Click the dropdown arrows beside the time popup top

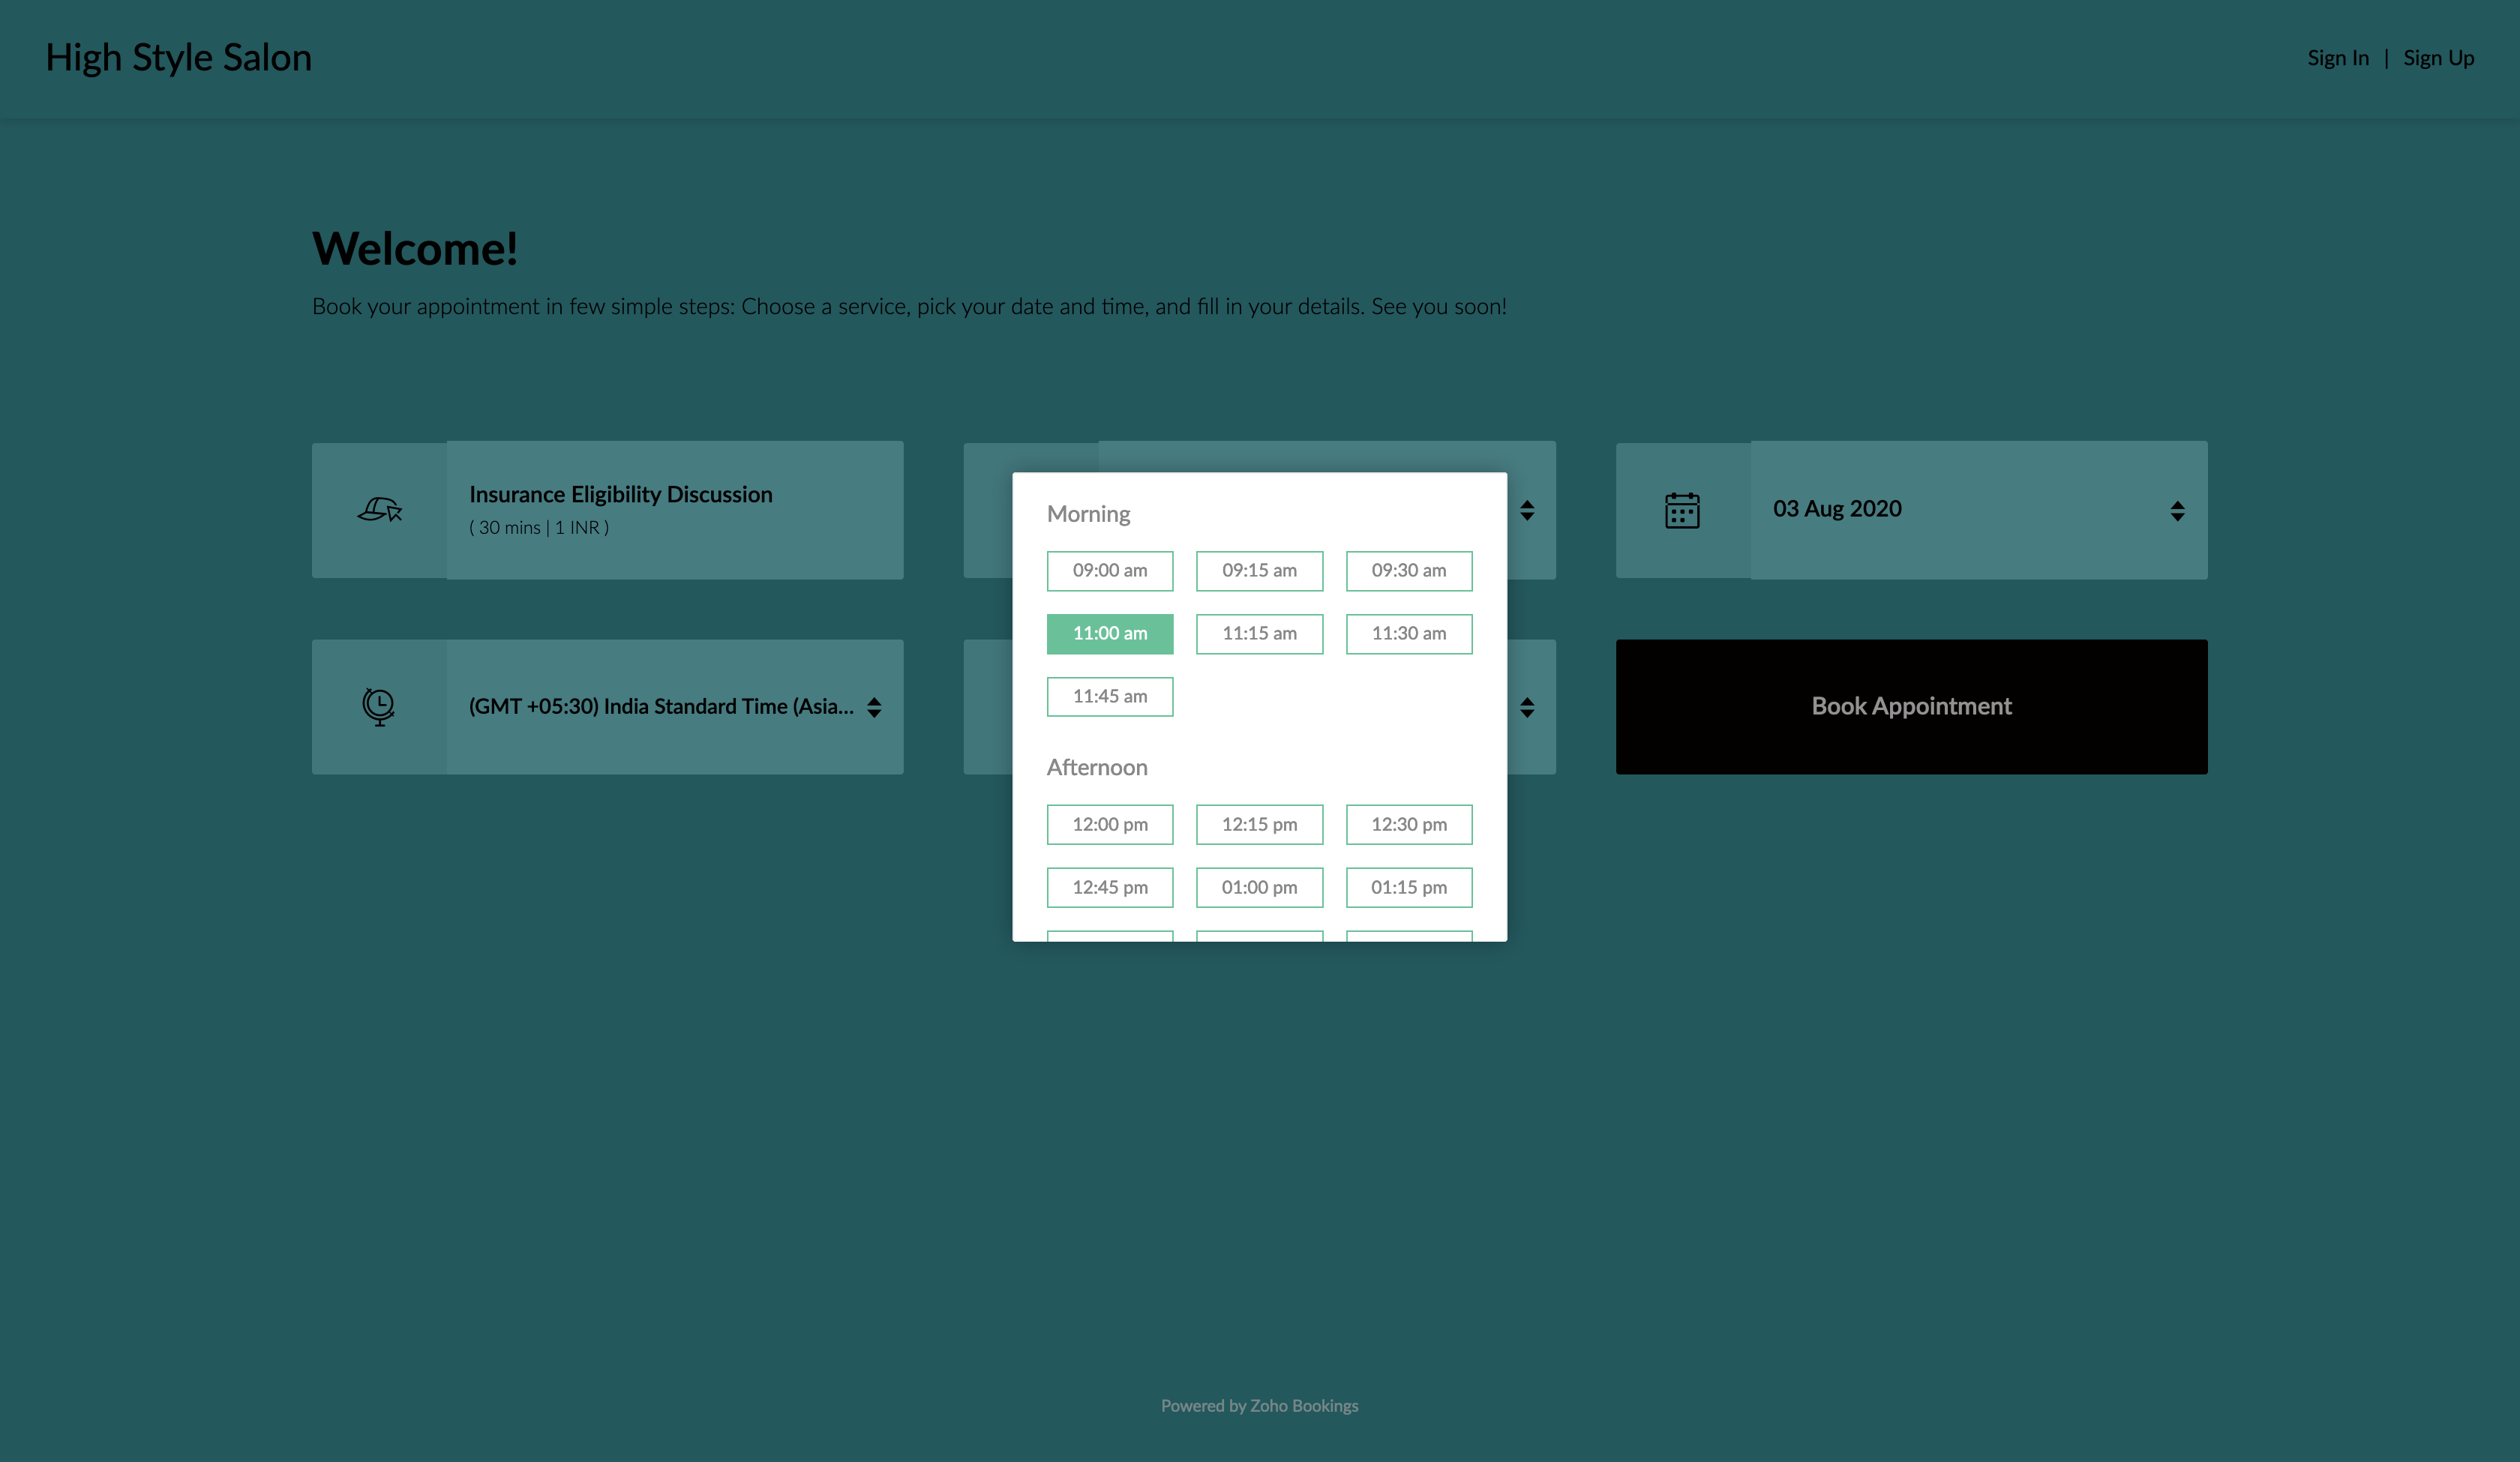tap(1527, 510)
